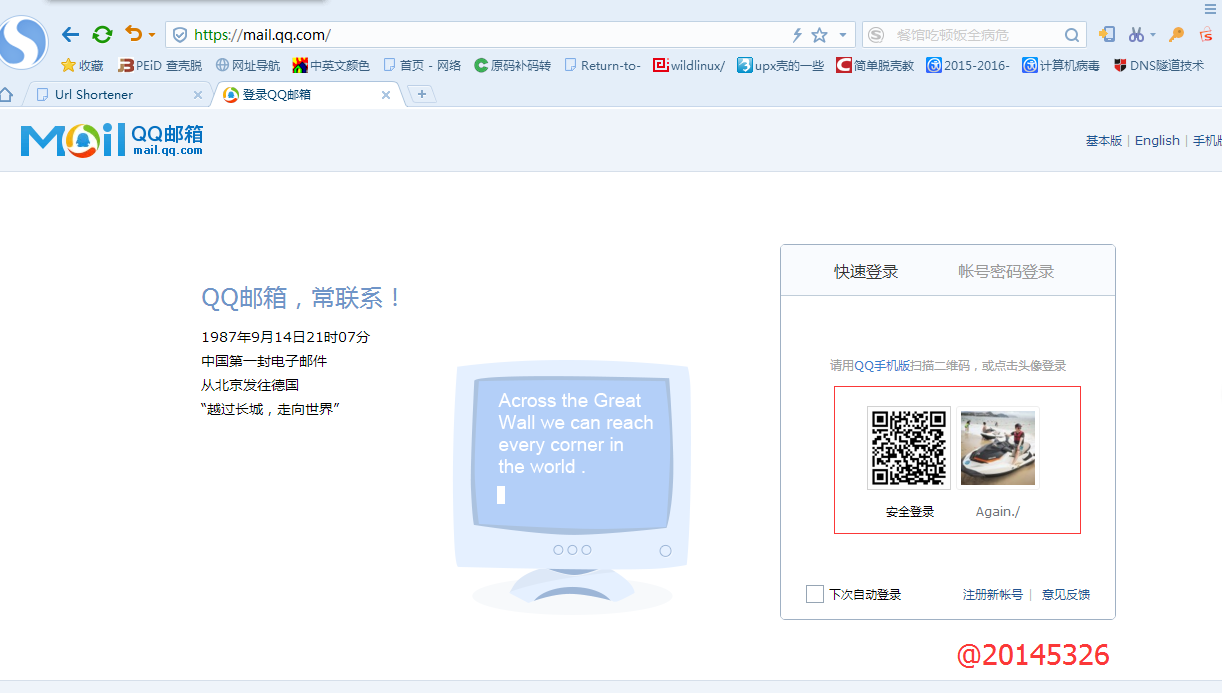Click the security shield icon in the address bar

pyautogui.click(x=180, y=35)
